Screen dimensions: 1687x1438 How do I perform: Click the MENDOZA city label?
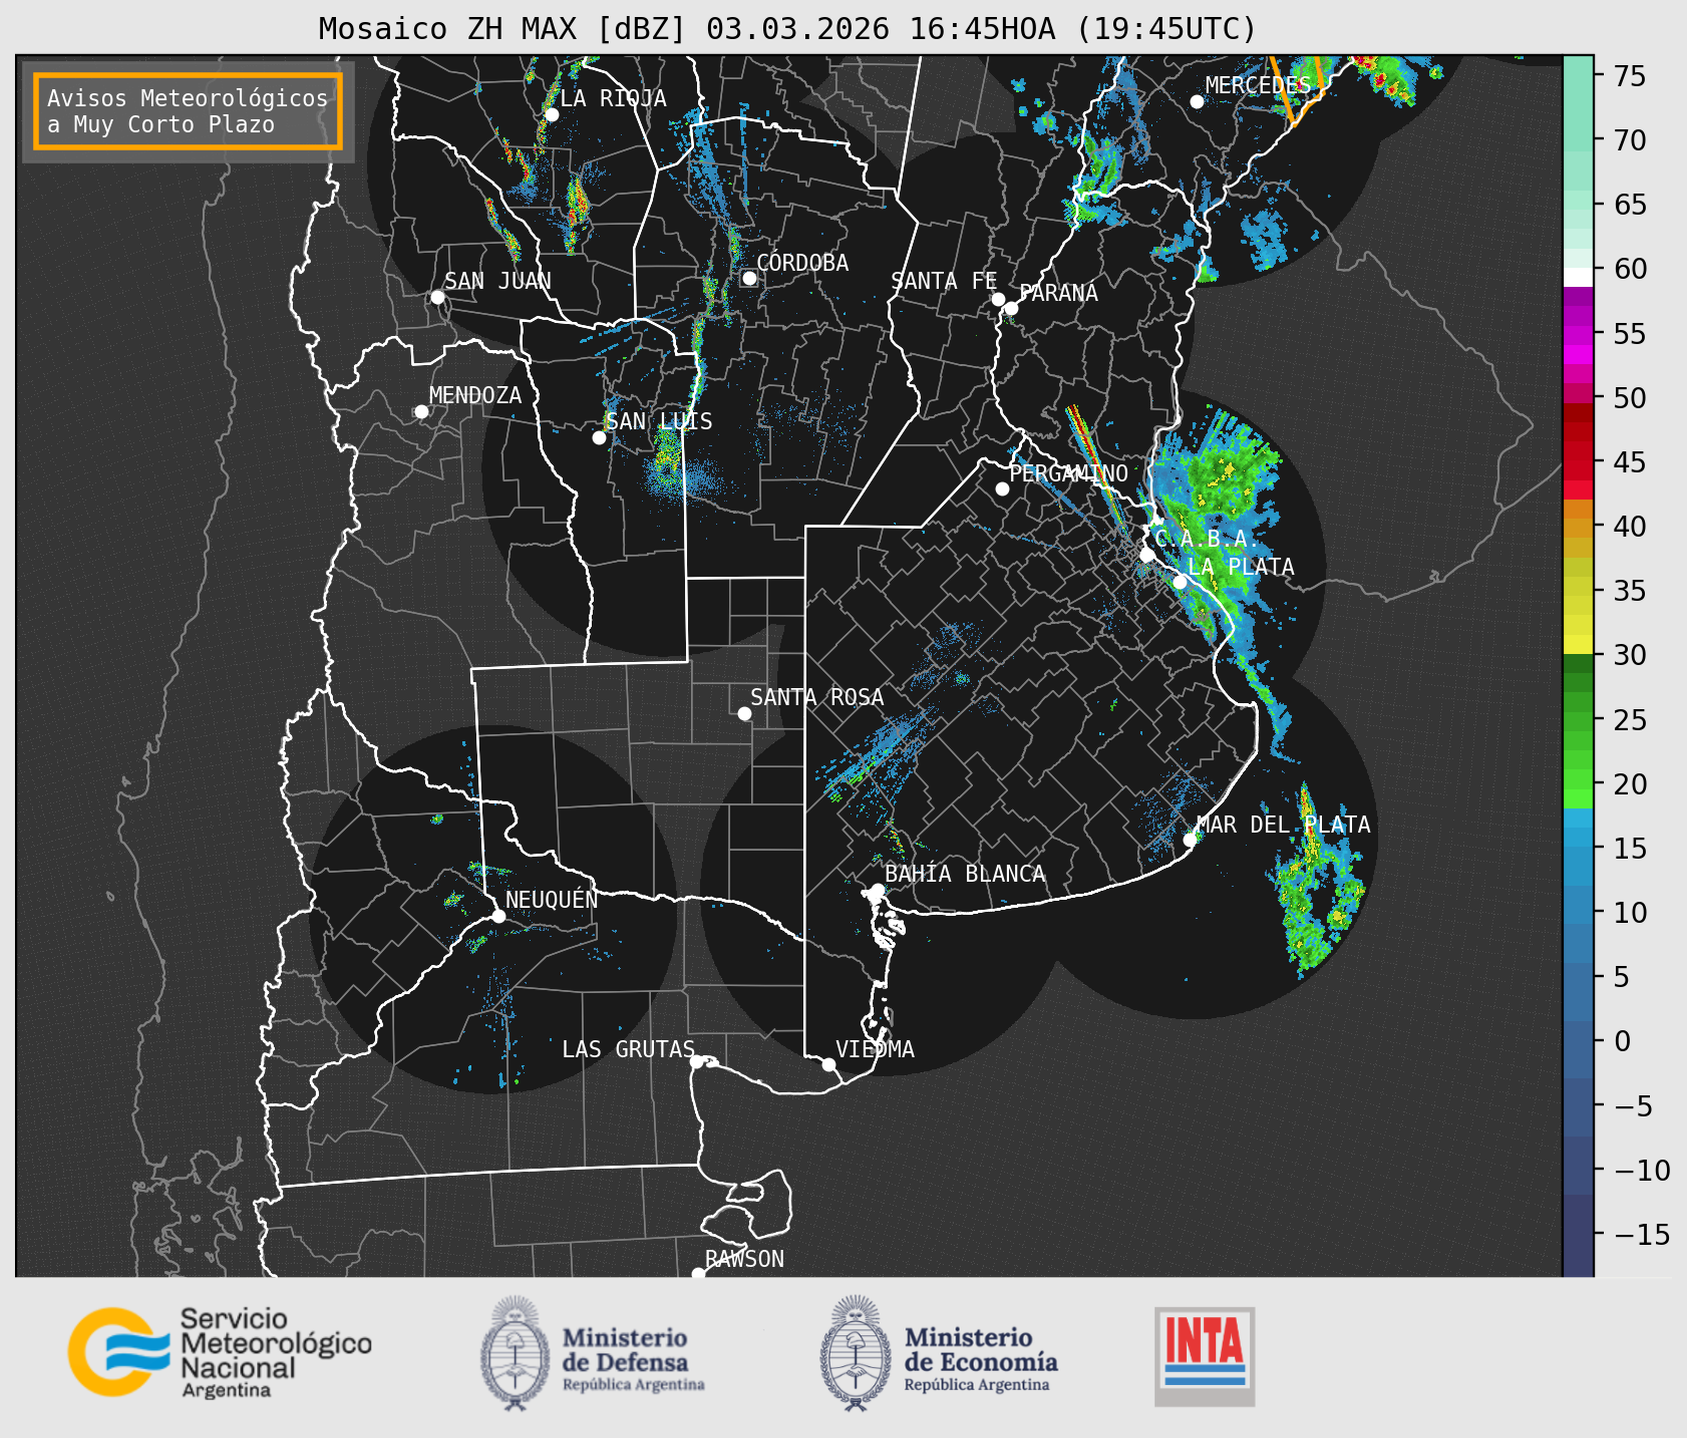coord(475,396)
